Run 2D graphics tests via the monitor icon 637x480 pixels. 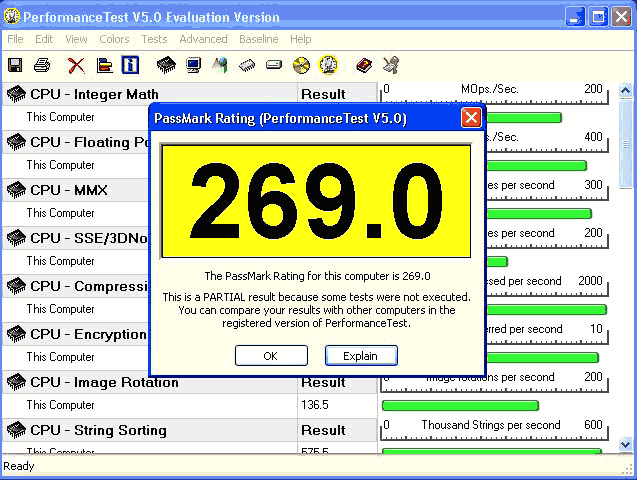point(194,65)
